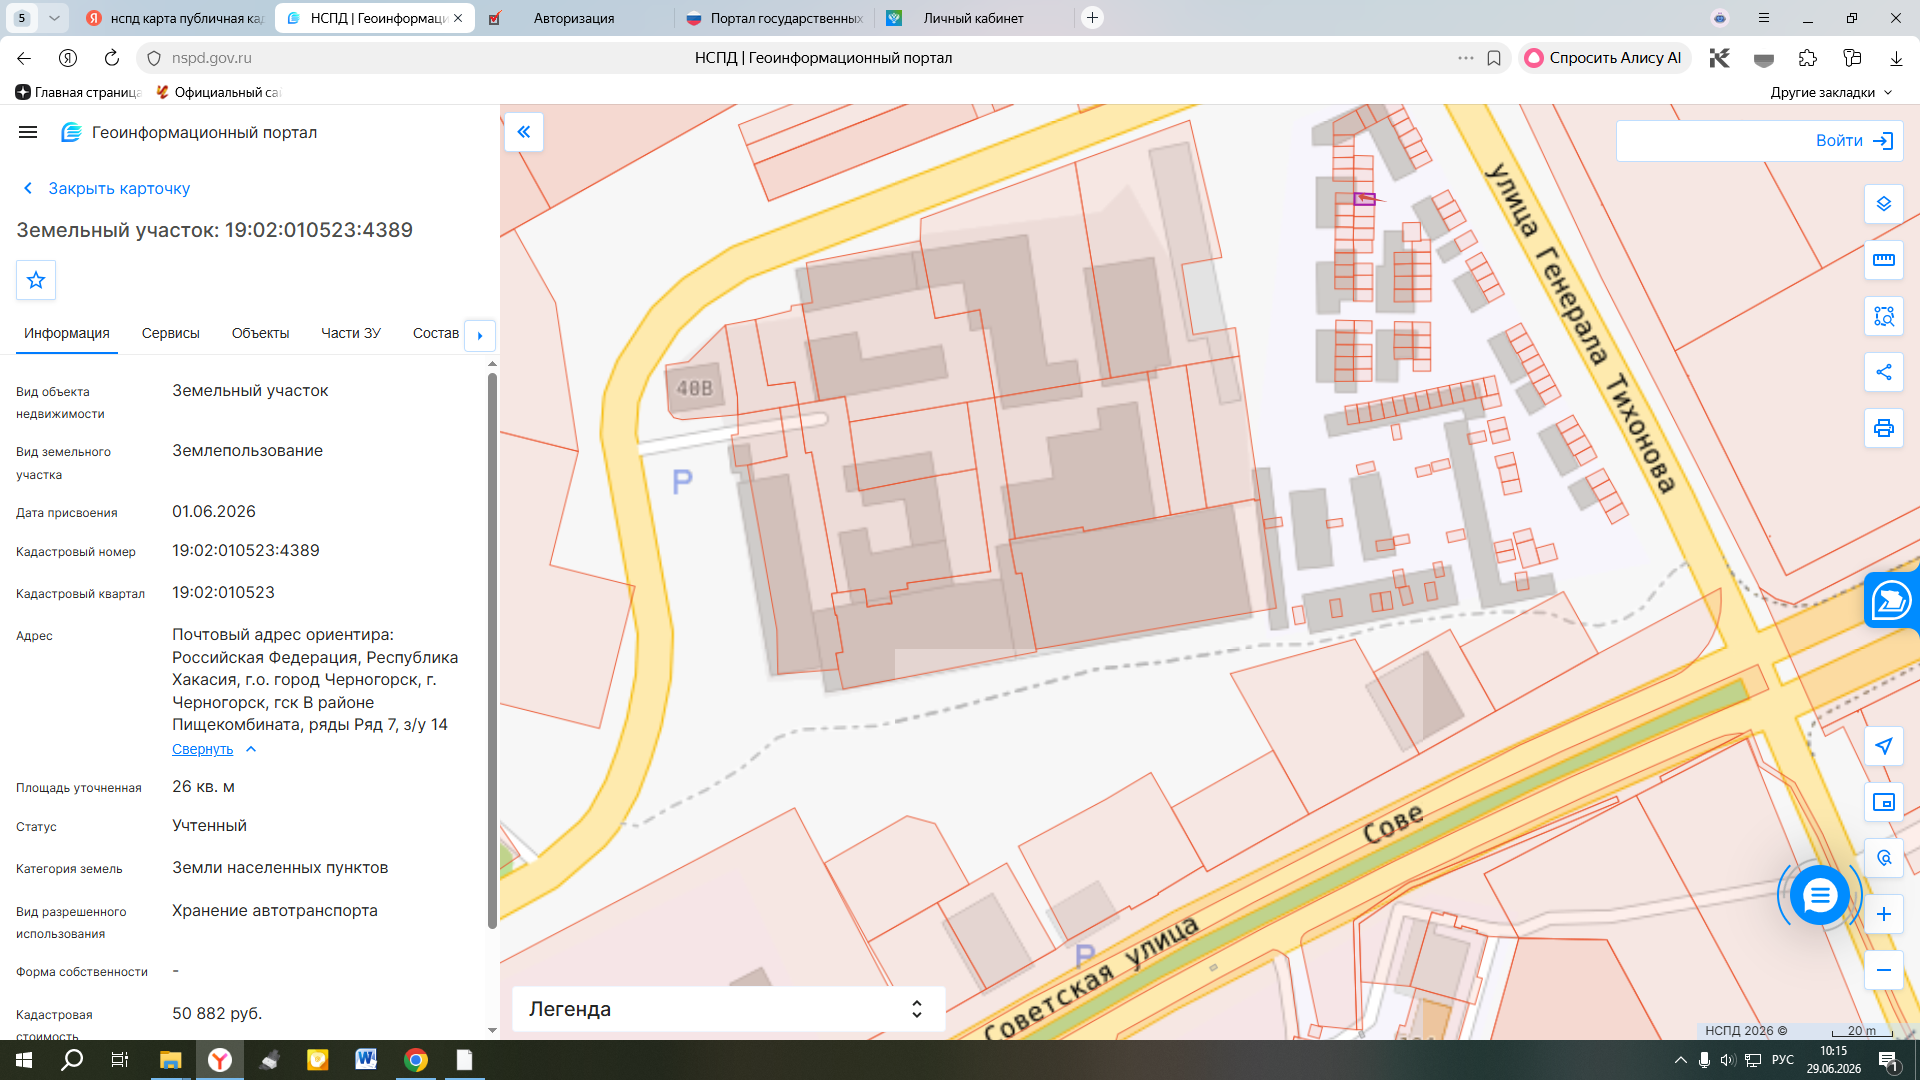The width and height of the screenshot is (1920, 1080).
Task: Open Word from the taskbar
Action: [366, 1060]
